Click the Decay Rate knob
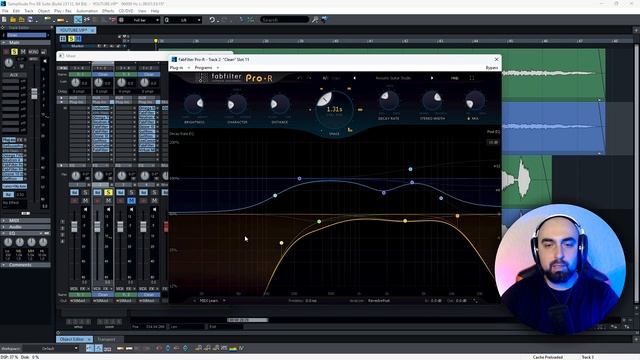The image size is (640, 360). click(389, 100)
